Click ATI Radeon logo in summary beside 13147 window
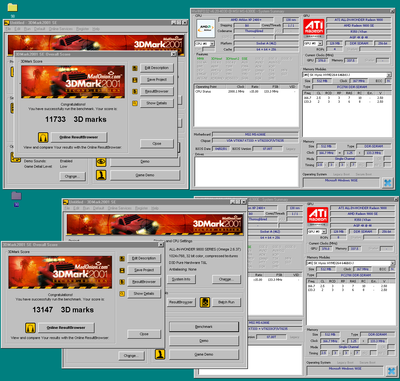 pos(317,215)
